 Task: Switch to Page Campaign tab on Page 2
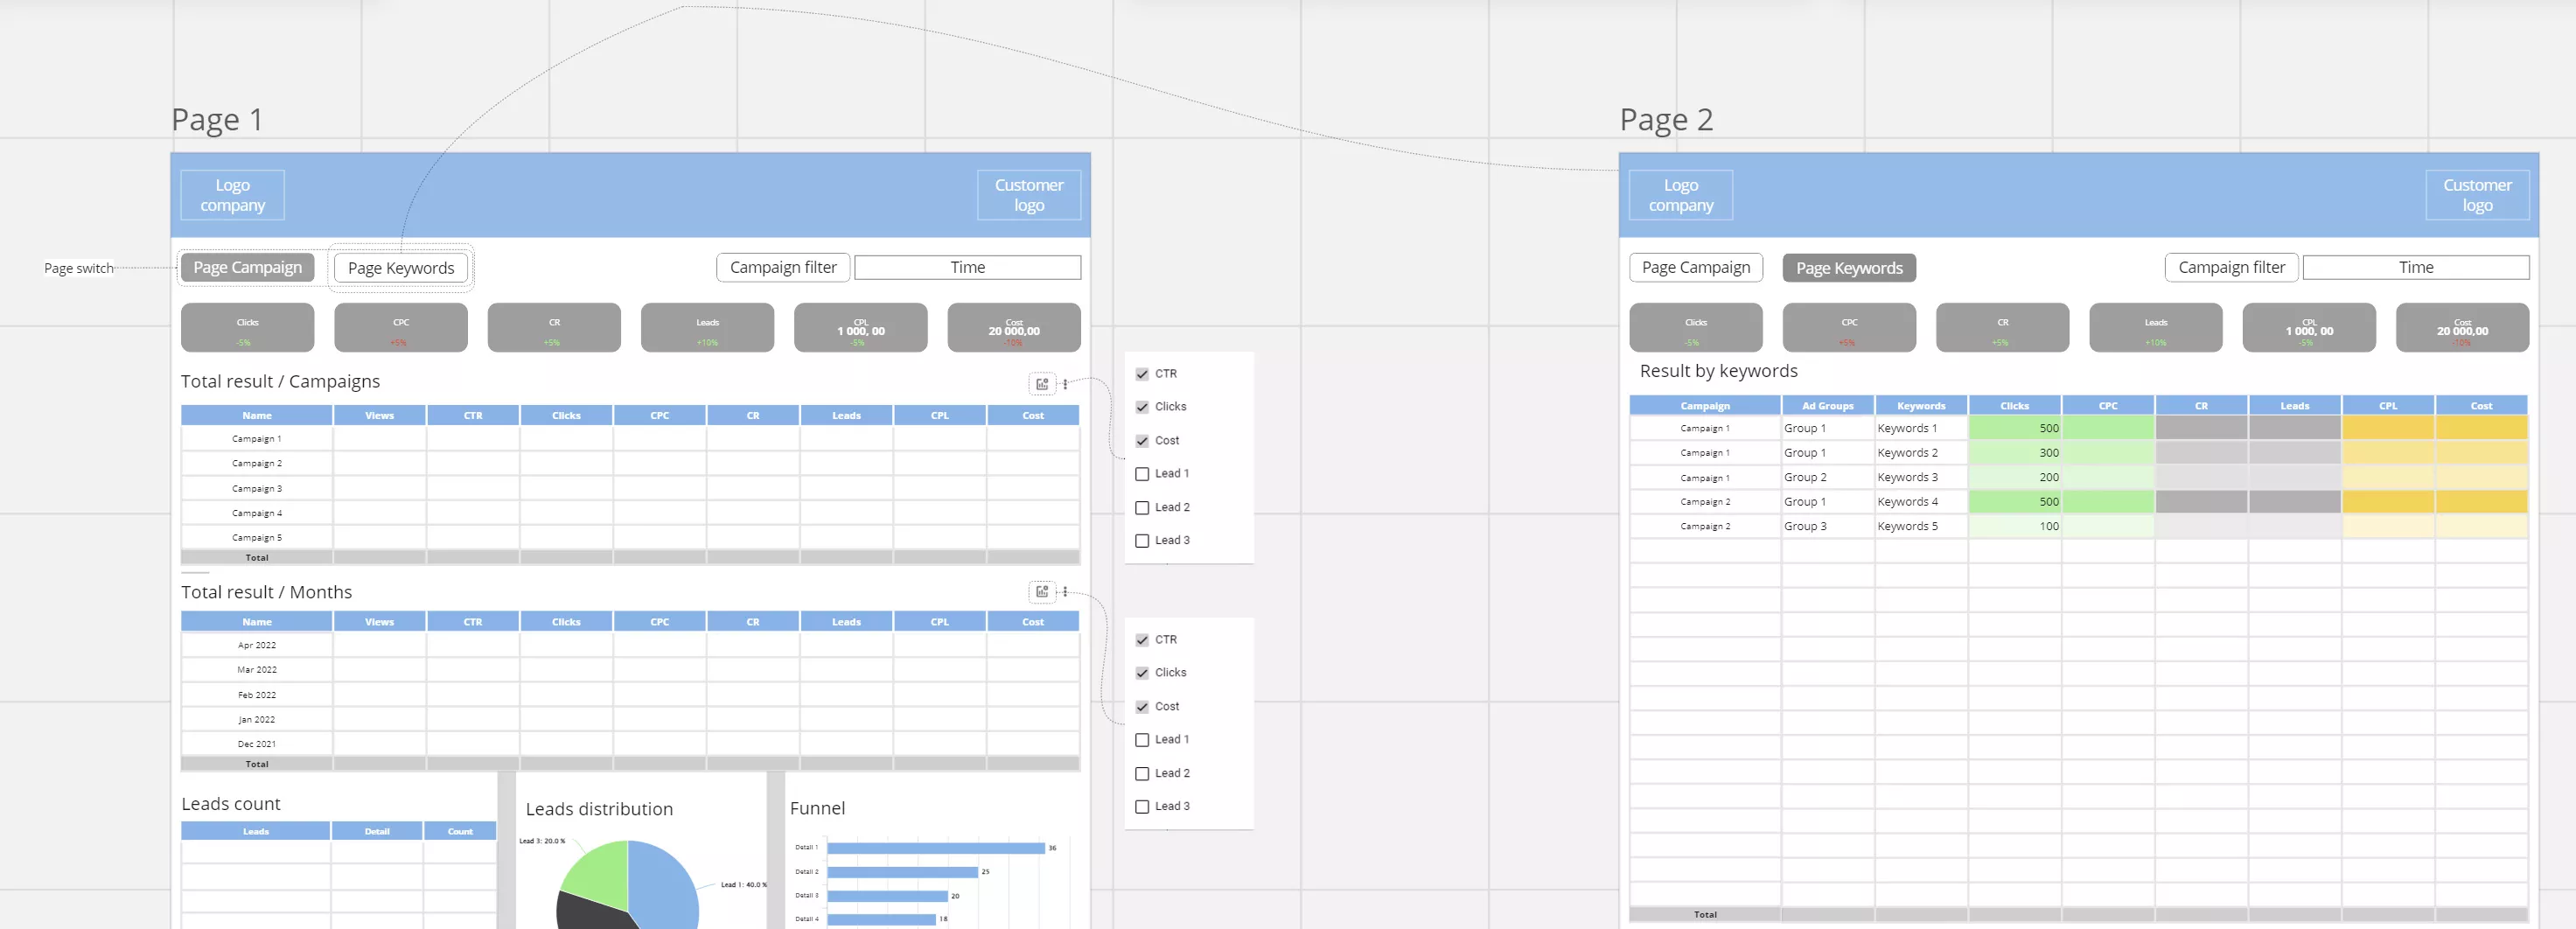(1696, 267)
